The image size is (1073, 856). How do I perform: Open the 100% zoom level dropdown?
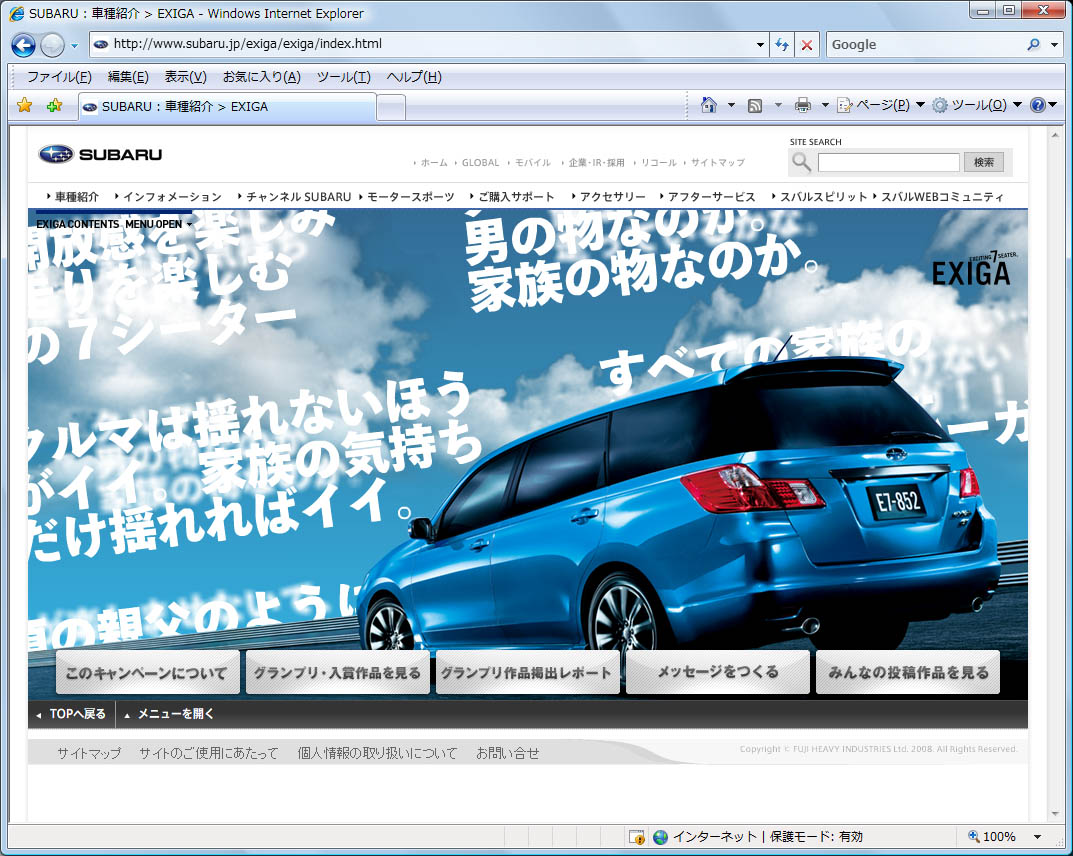(1038, 837)
